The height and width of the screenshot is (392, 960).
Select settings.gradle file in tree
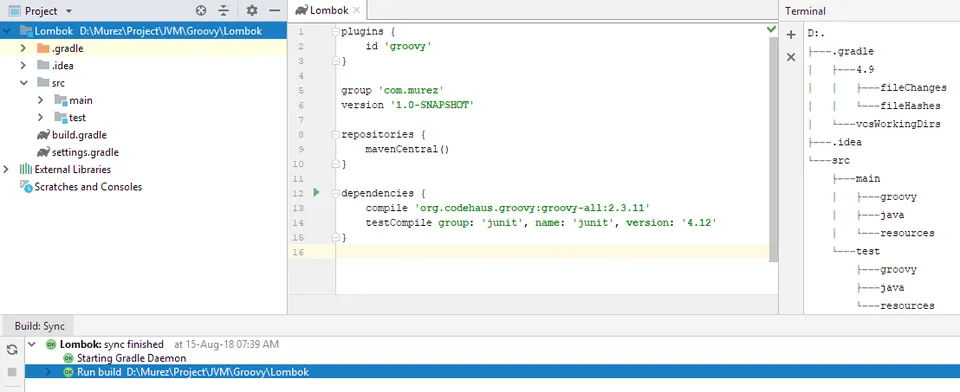click(x=85, y=152)
